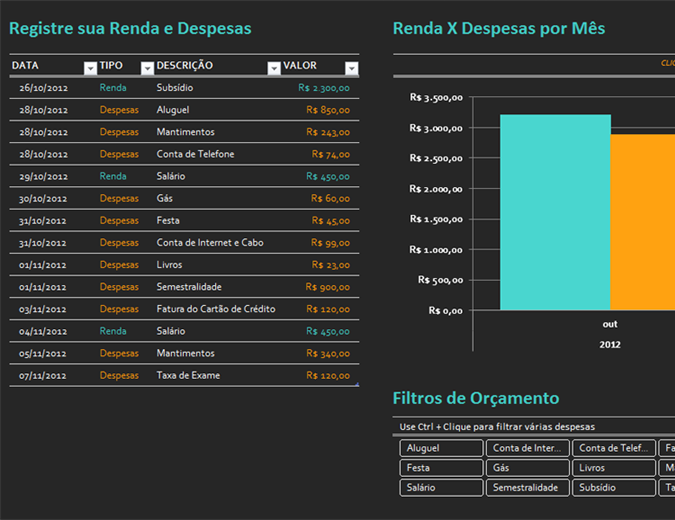Select the Festa filter button
Viewport: 675px width, 520px height.
coord(441,468)
